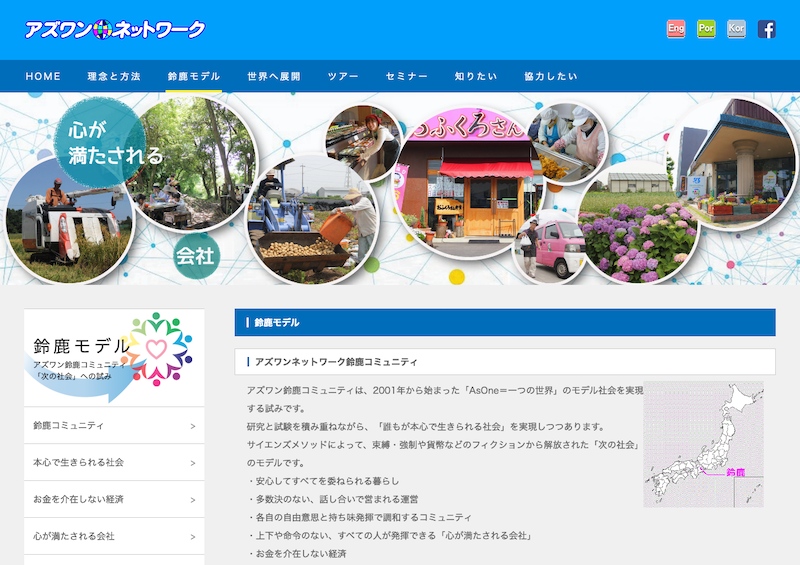
Task: Click chevron beside 心が満たされる会社
Action: (x=193, y=537)
